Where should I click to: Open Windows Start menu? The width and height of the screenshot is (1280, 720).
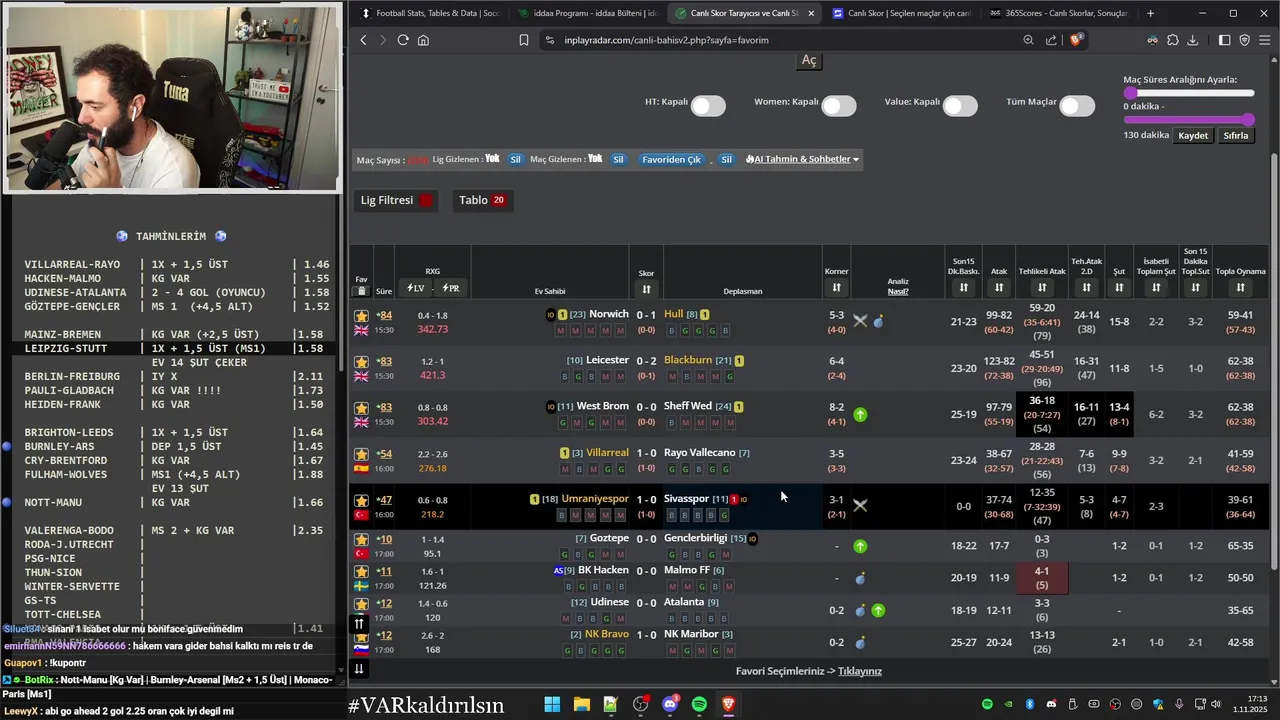(x=552, y=705)
